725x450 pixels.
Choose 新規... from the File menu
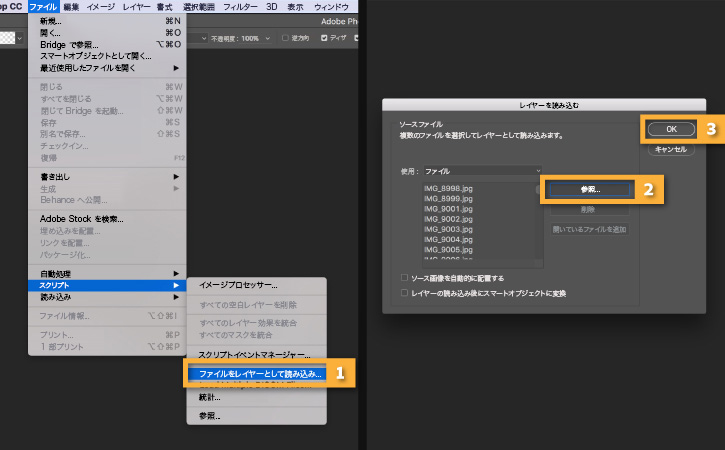107,21
